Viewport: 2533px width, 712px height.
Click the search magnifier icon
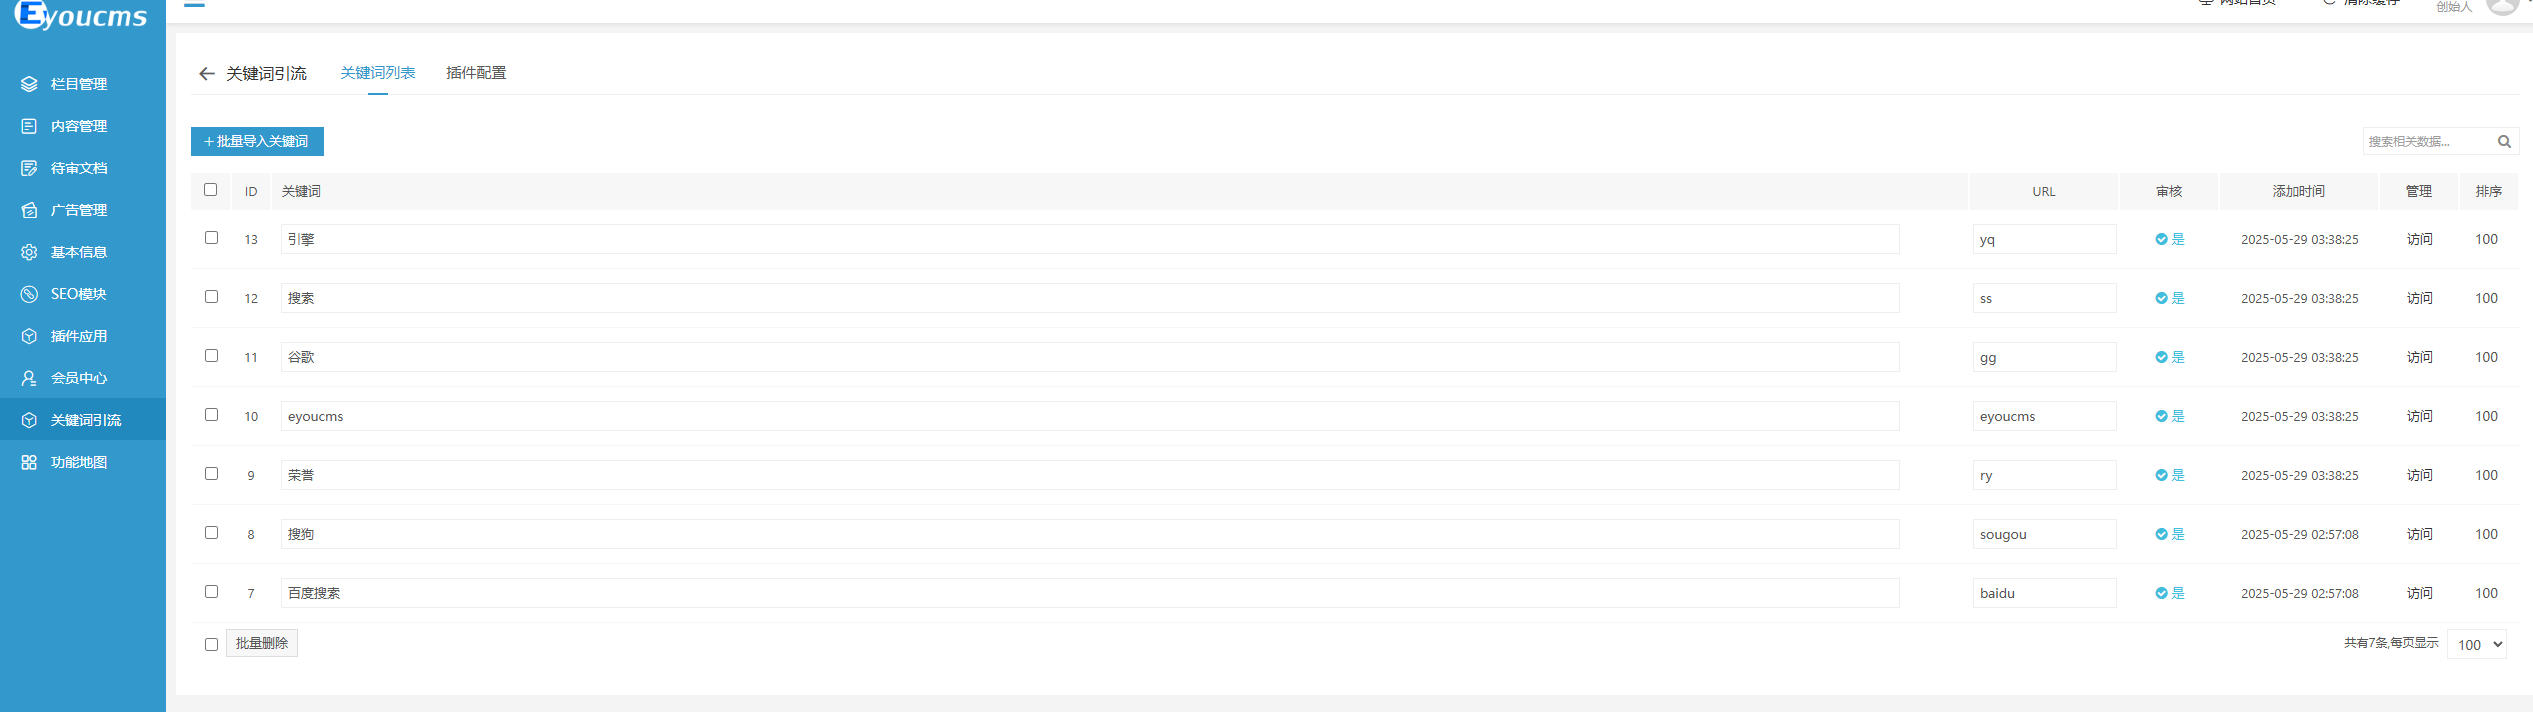click(2504, 142)
